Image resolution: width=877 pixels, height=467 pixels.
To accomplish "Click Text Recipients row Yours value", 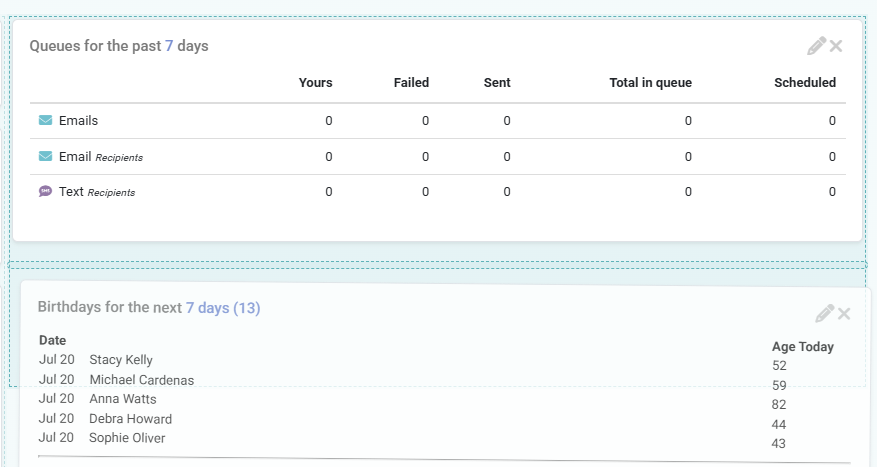I will click(329, 192).
